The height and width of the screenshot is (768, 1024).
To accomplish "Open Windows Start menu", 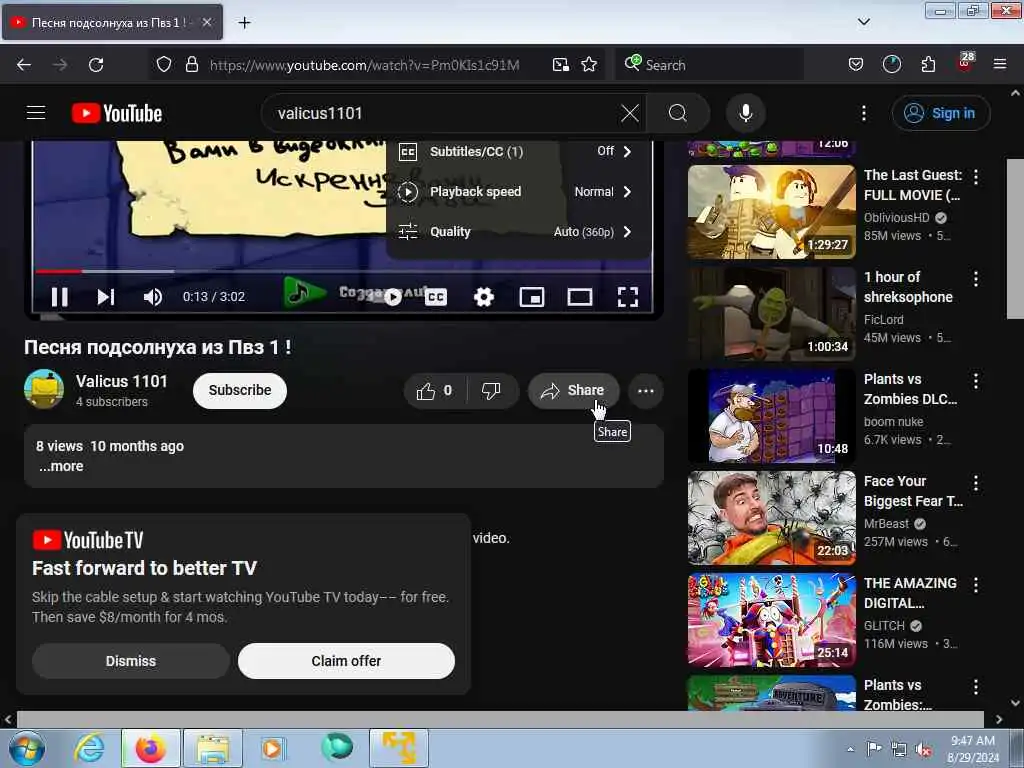I will click(x=26, y=748).
